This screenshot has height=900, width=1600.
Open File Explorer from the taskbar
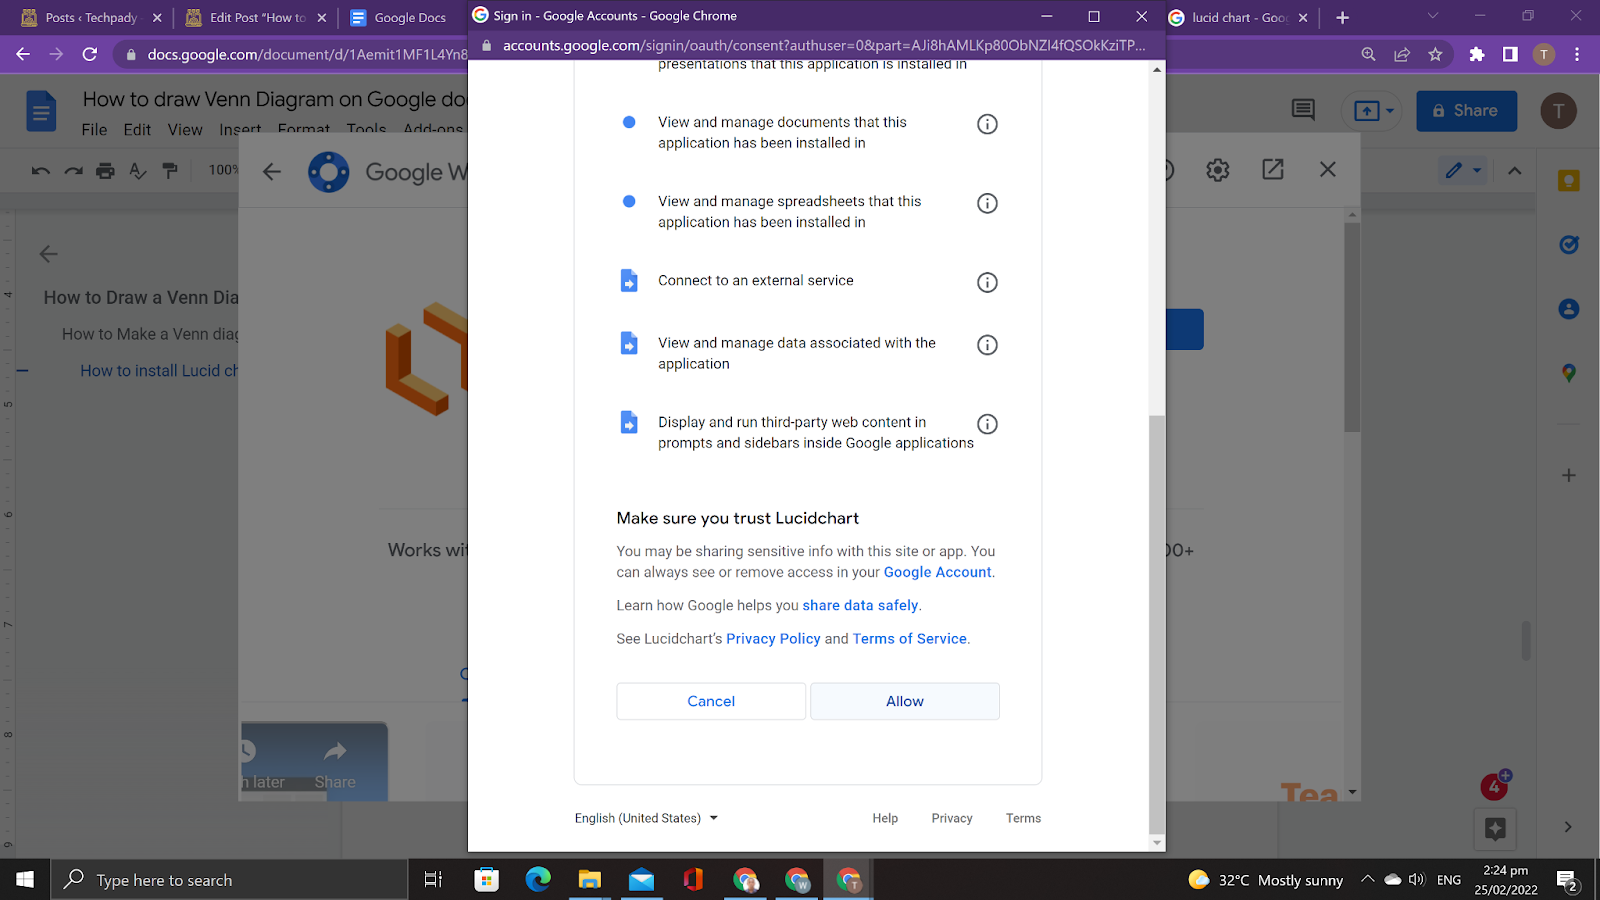[590, 880]
